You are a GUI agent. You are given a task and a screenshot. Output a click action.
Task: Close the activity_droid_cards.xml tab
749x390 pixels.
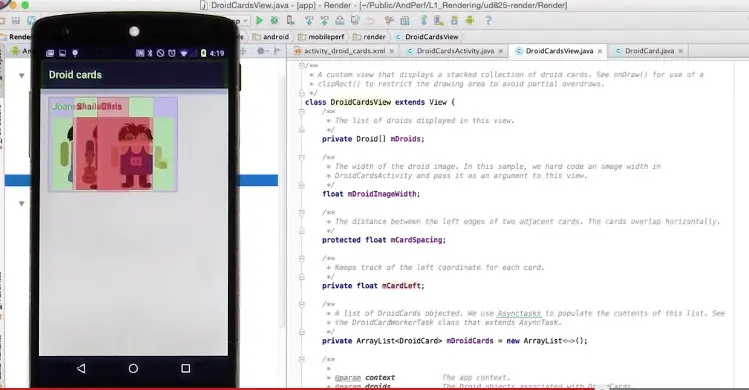392,51
